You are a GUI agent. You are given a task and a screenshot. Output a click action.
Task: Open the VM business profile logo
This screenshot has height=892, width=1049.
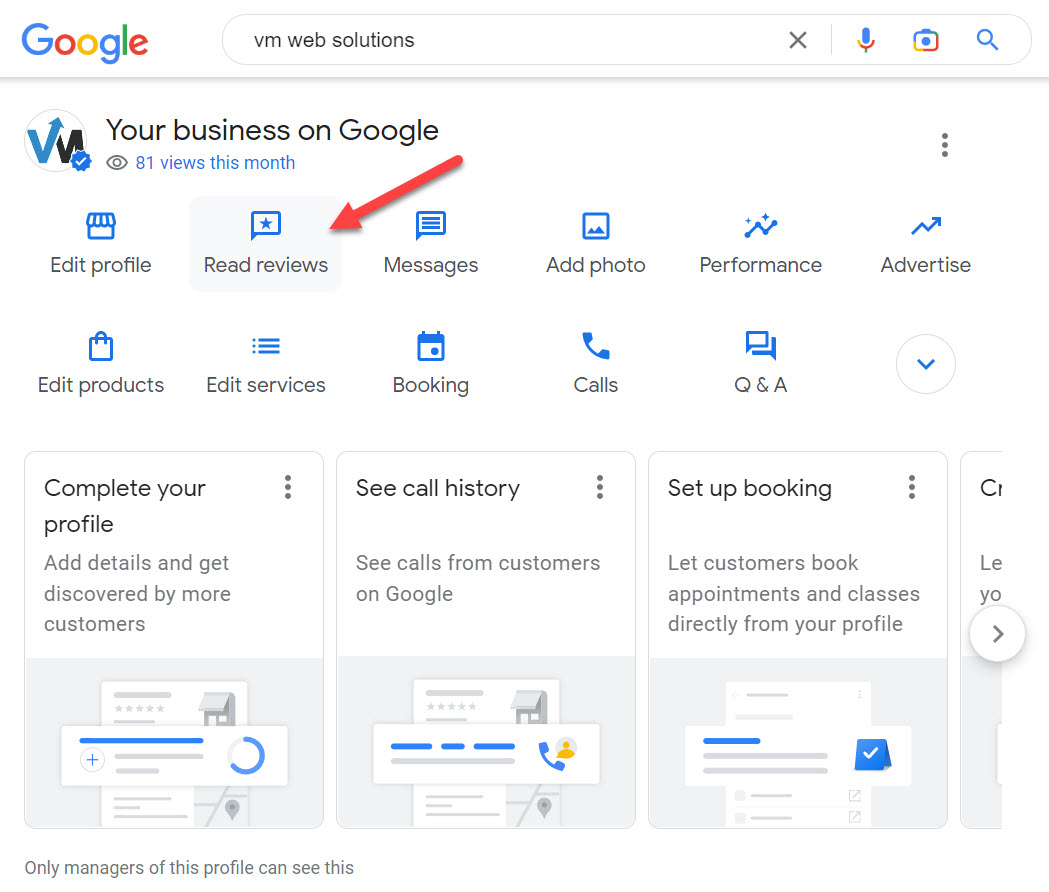pos(56,141)
